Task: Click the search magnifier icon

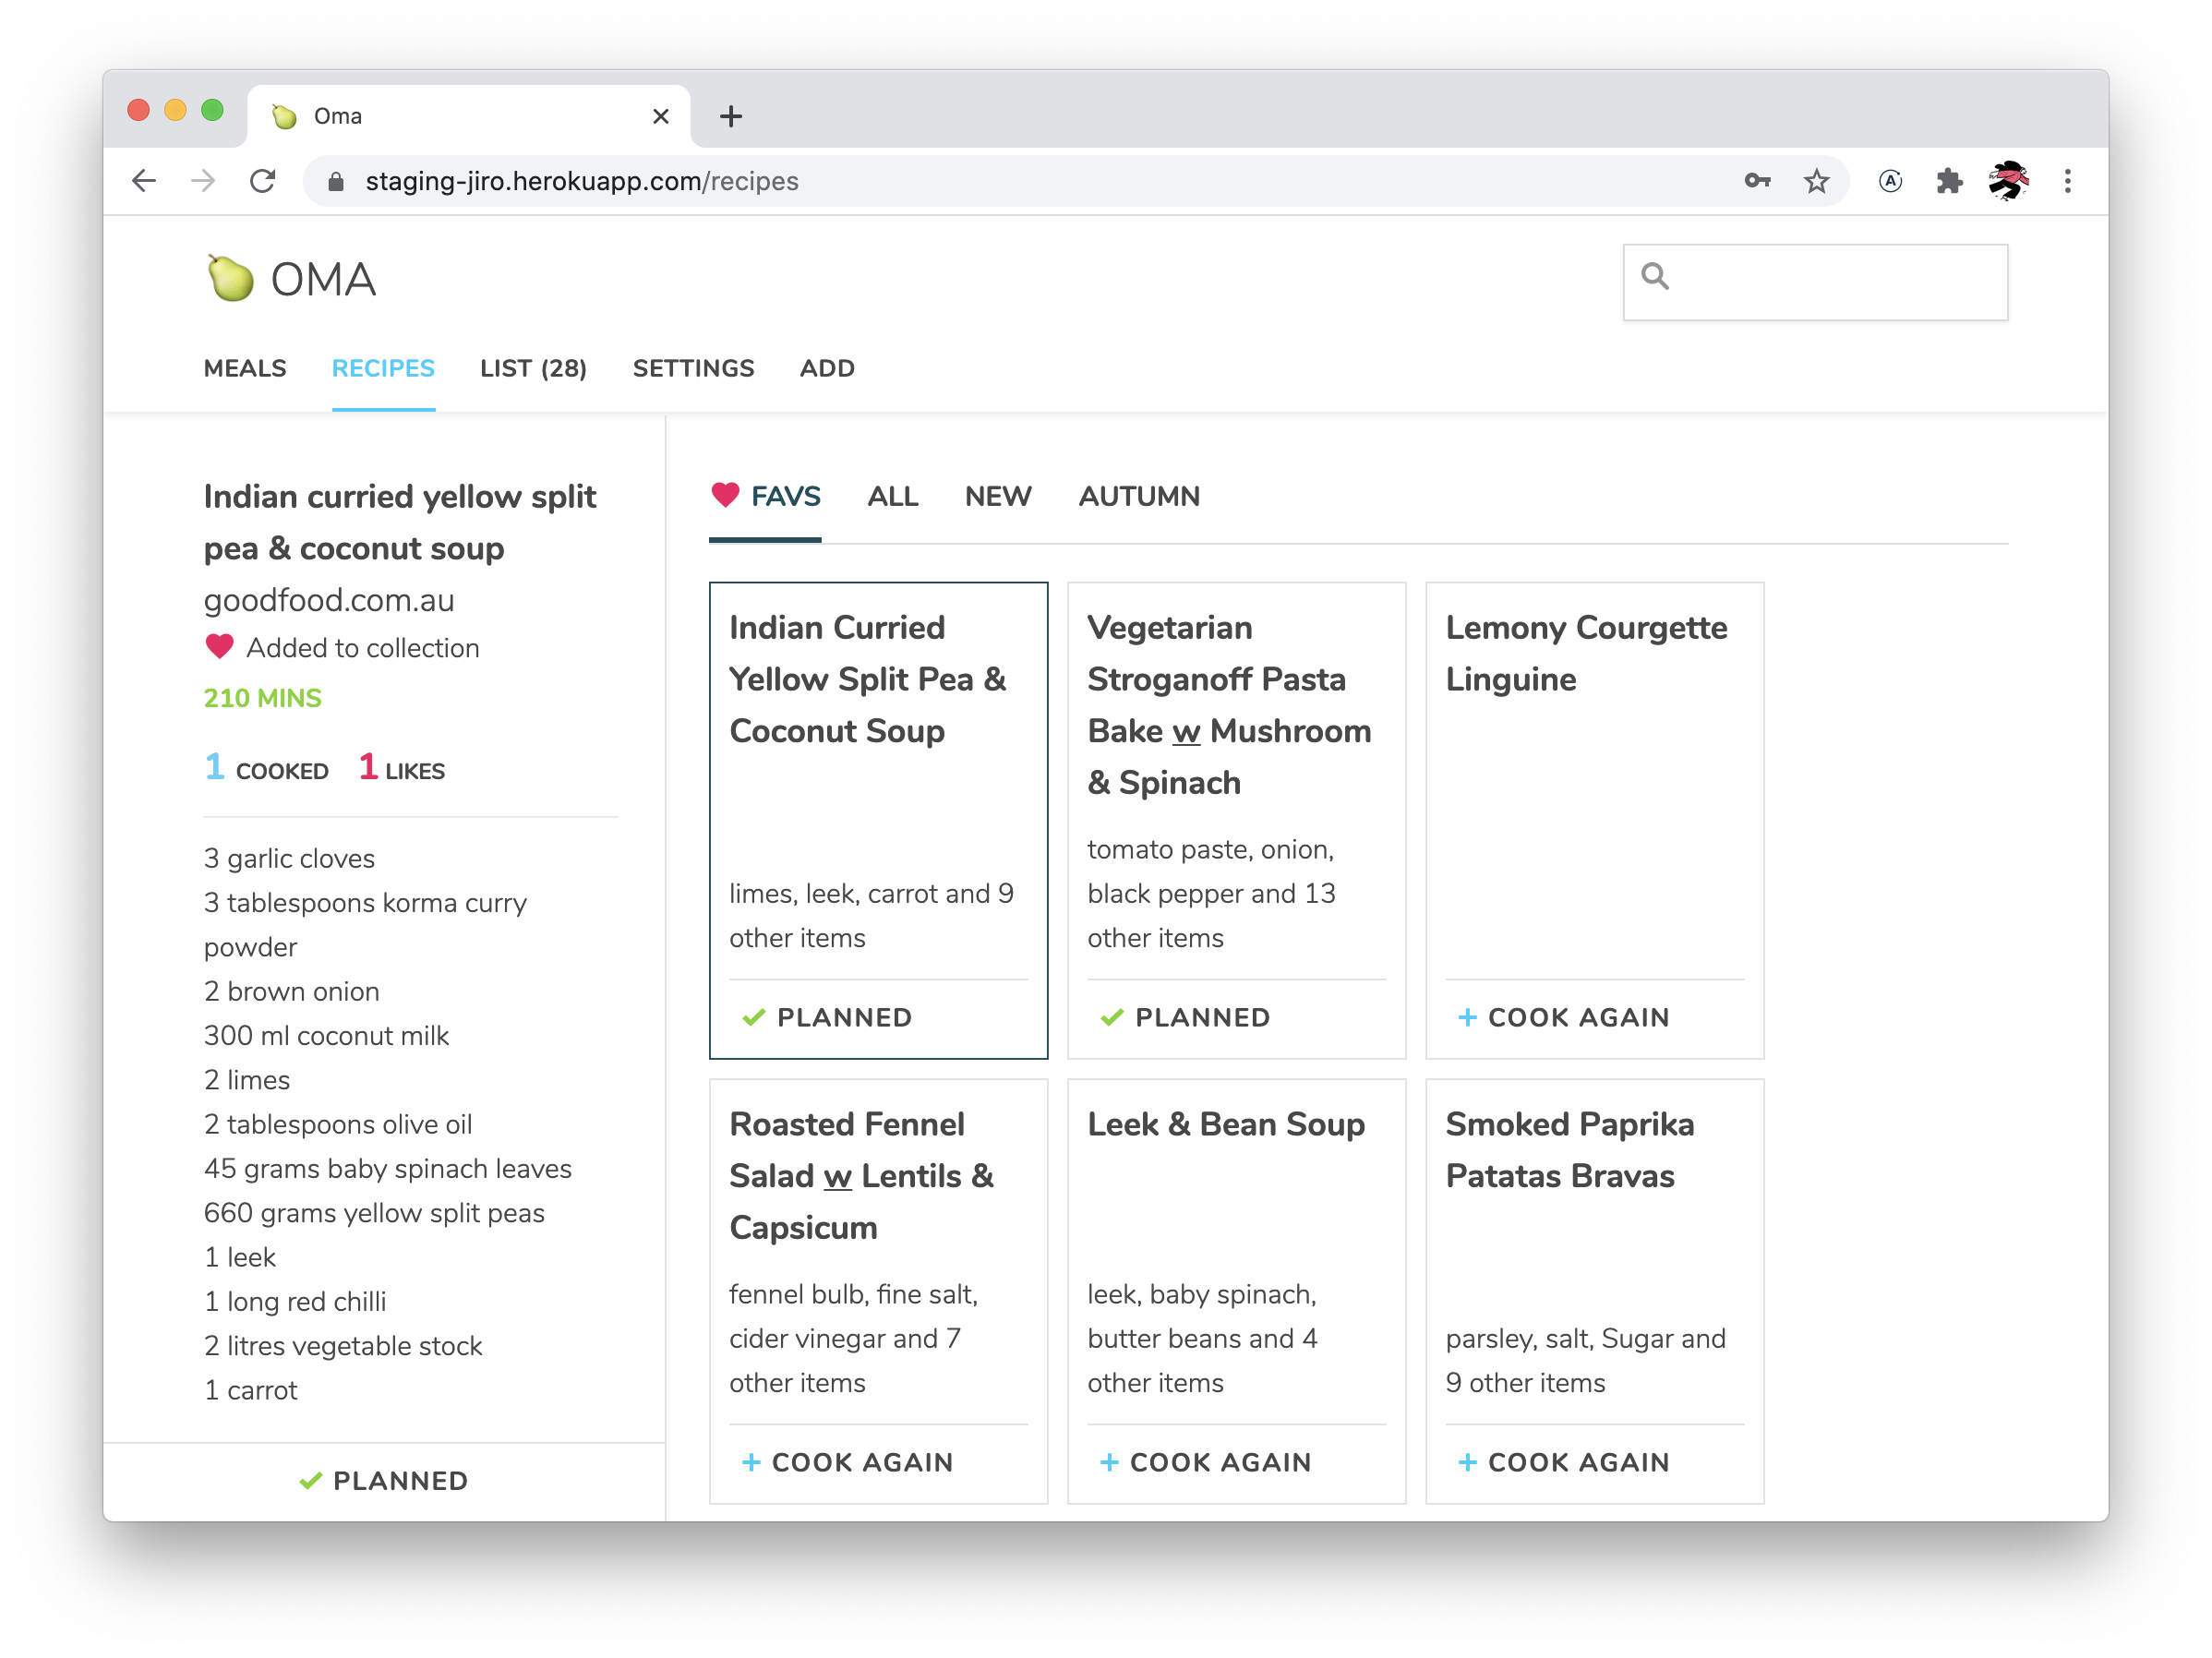Action: [1655, 276]
